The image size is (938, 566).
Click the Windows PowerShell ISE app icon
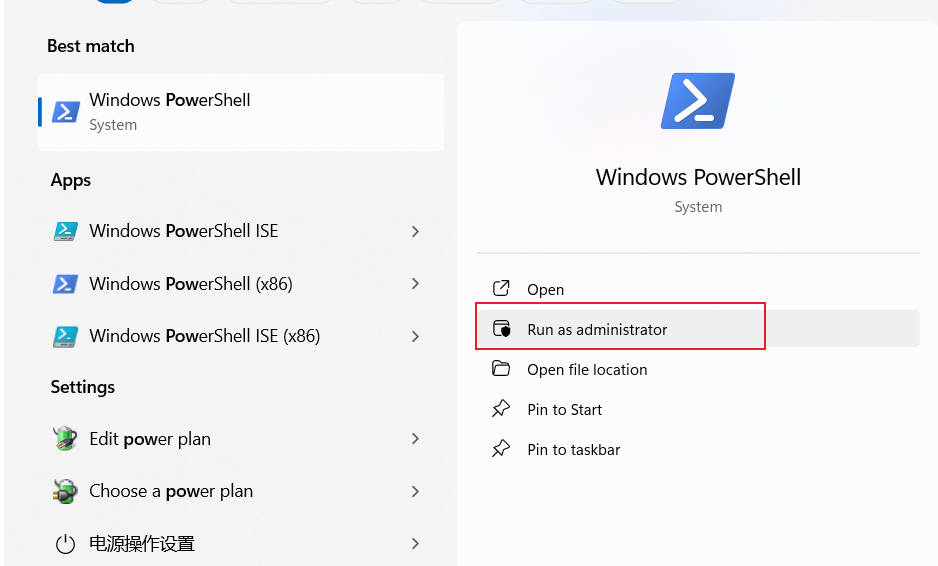pos(66,231)
